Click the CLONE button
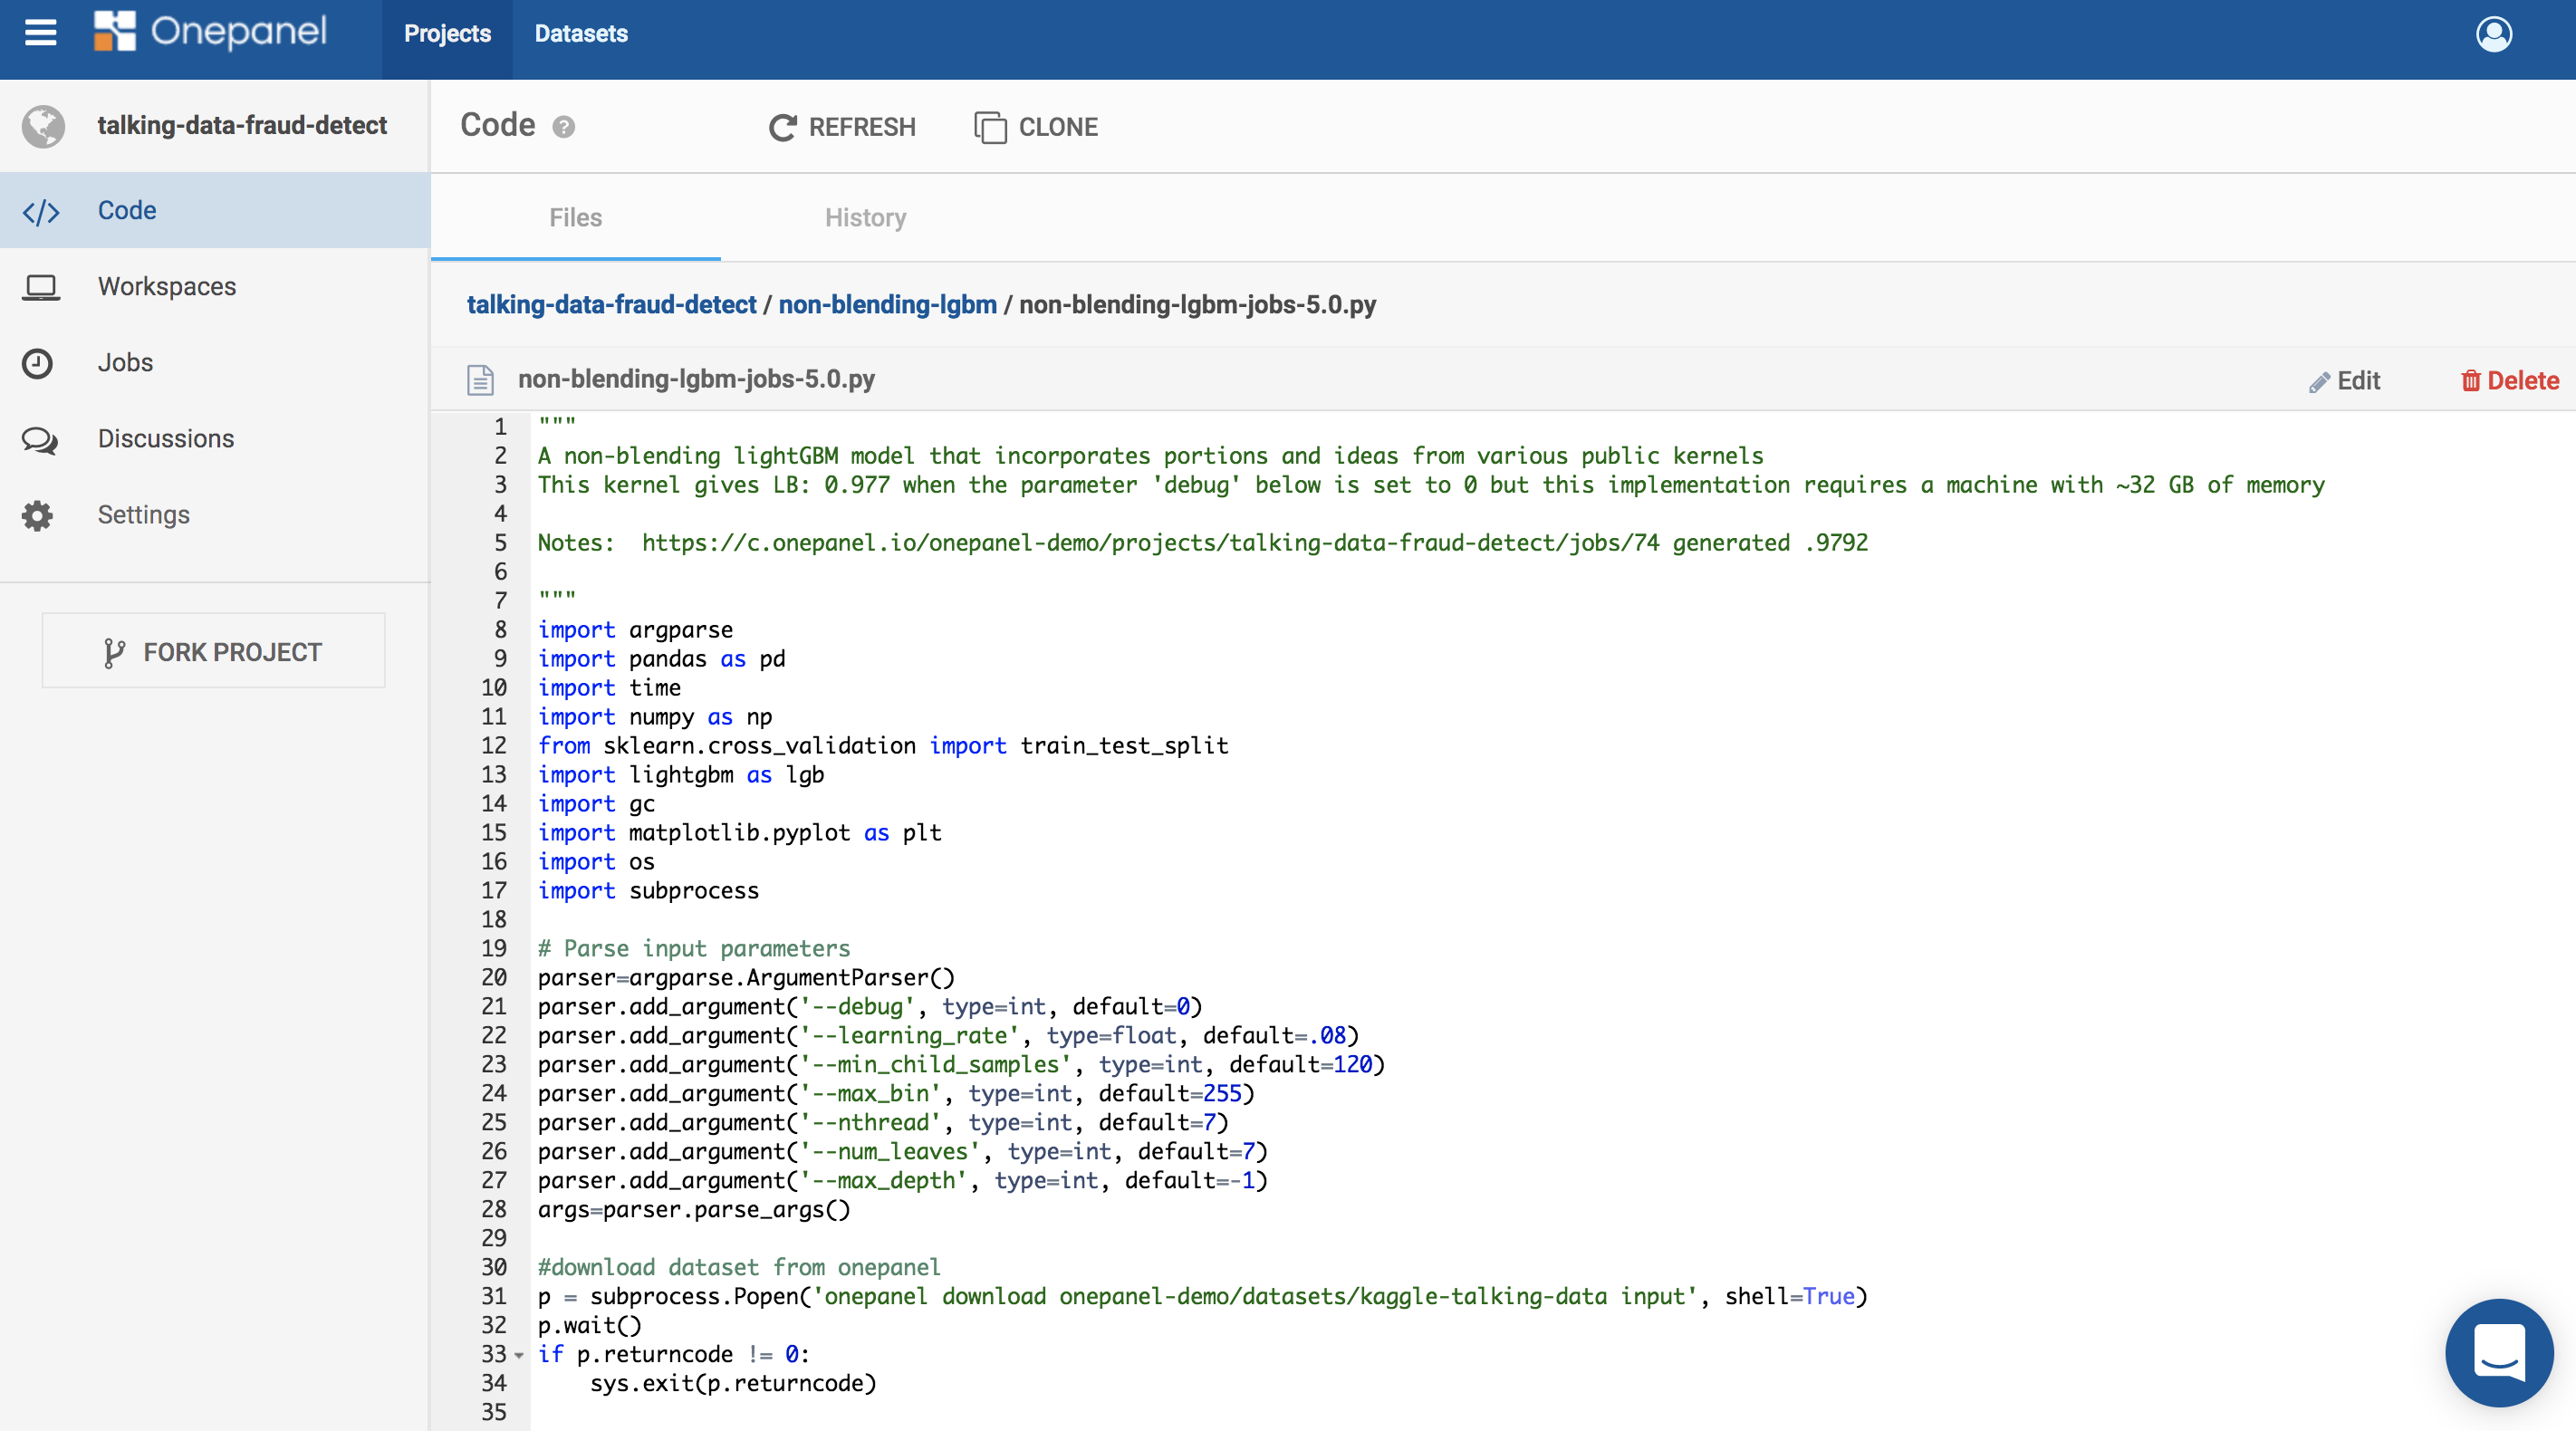Screen dimensions: 2576x1431 coord(1036,127)
